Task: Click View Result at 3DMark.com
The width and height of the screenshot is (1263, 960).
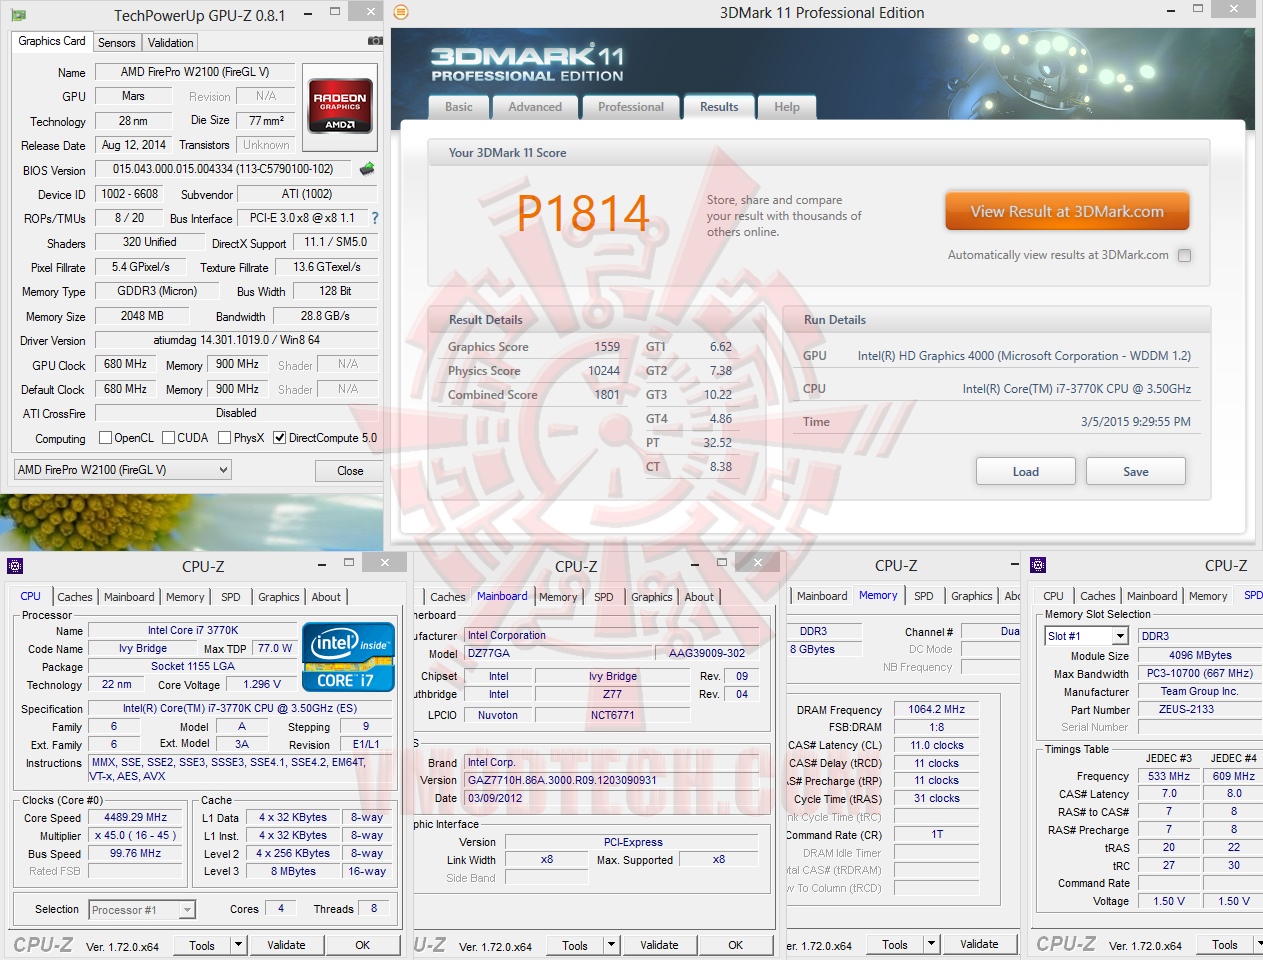Action: pyautogui.click(x=1066, y=211)
